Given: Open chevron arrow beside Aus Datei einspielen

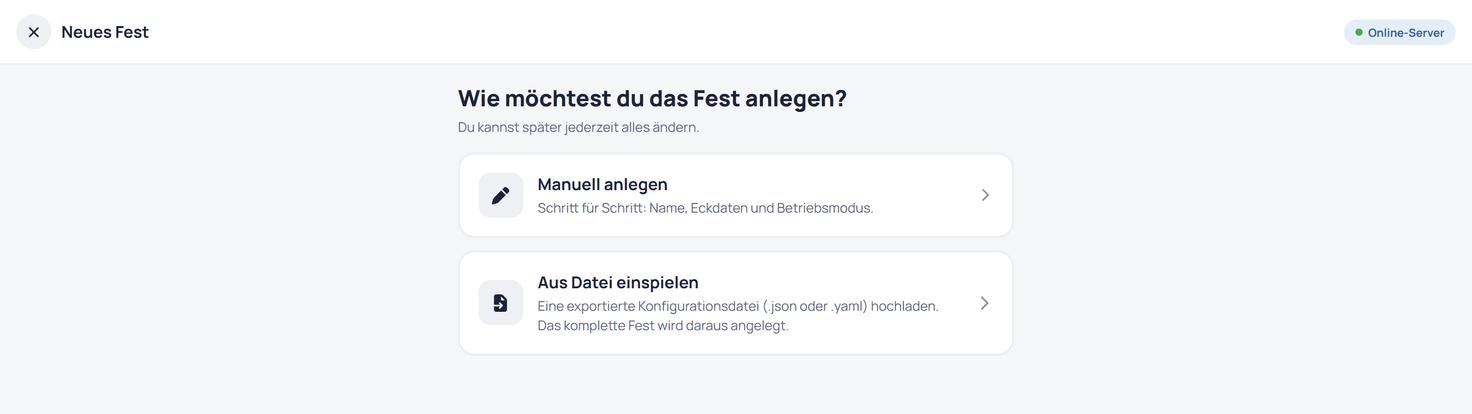Looking at the screenshot, I should point(985,303).
